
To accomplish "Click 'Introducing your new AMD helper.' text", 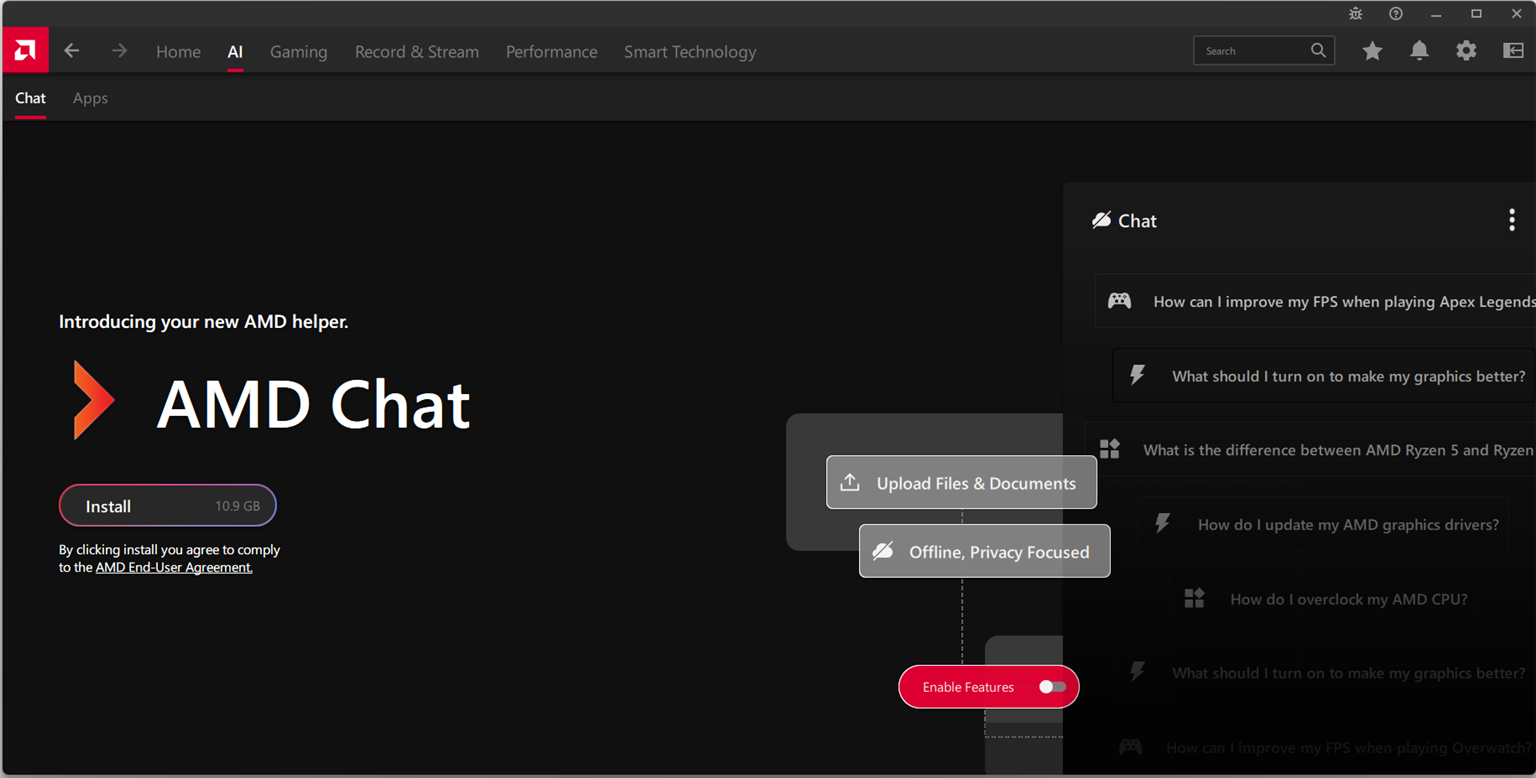I will 204,322.
